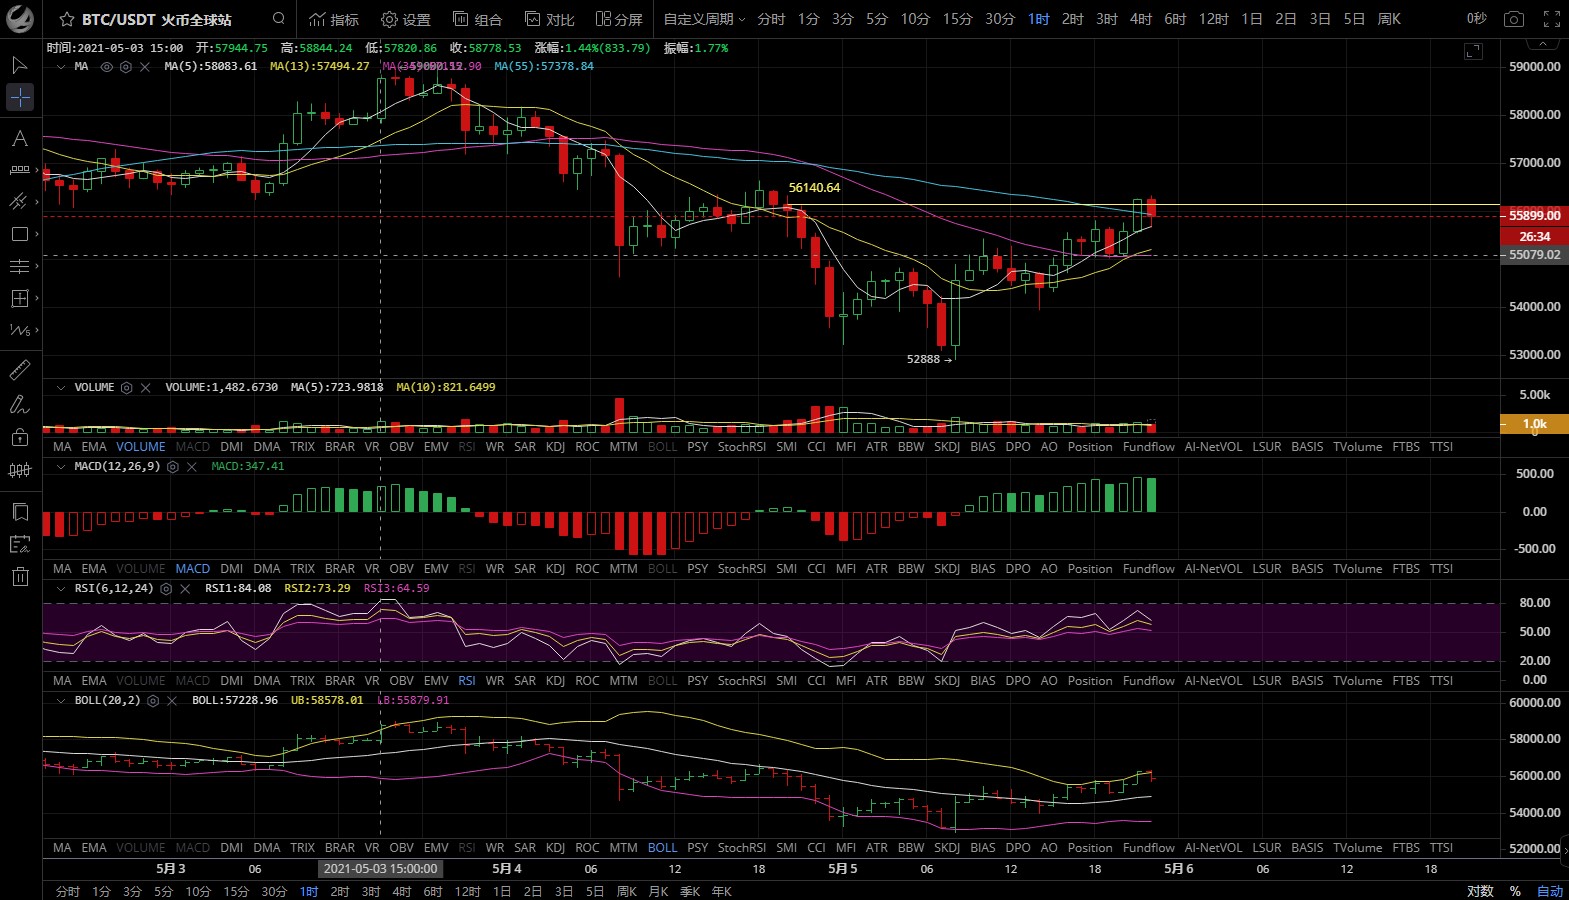Collapse the RSI pane chevron
1569x900 pixels.
click(62, 589)
